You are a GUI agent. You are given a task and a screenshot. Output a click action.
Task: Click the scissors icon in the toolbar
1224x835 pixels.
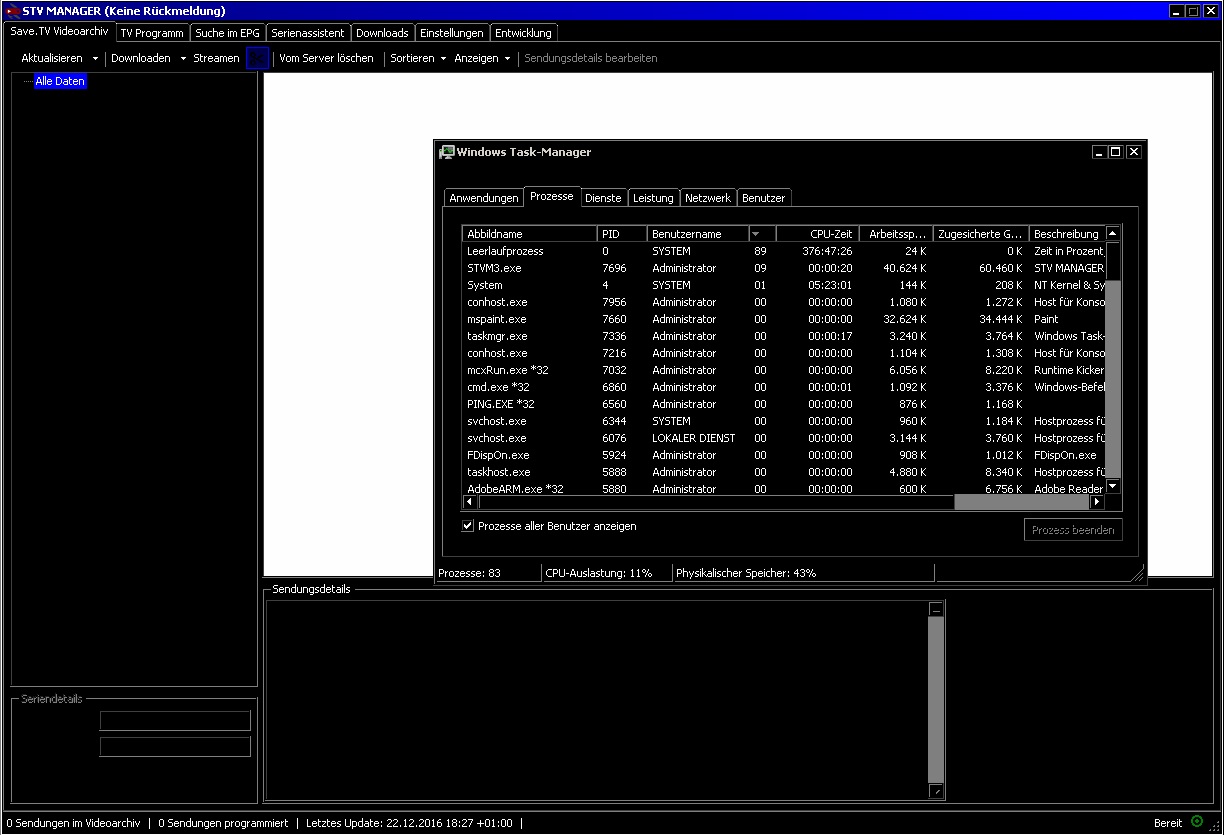pyautogui.click(x=258, y=58)
